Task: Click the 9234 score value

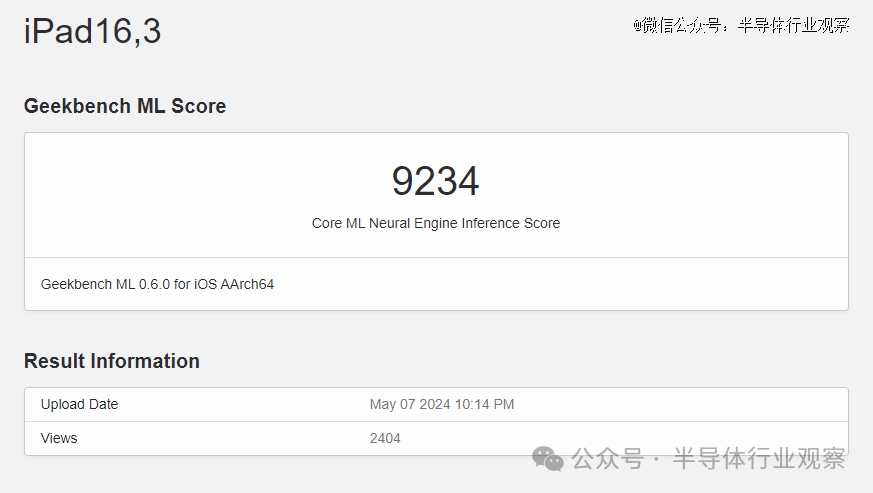Action: pyautogui.click(x=435, y=181)
